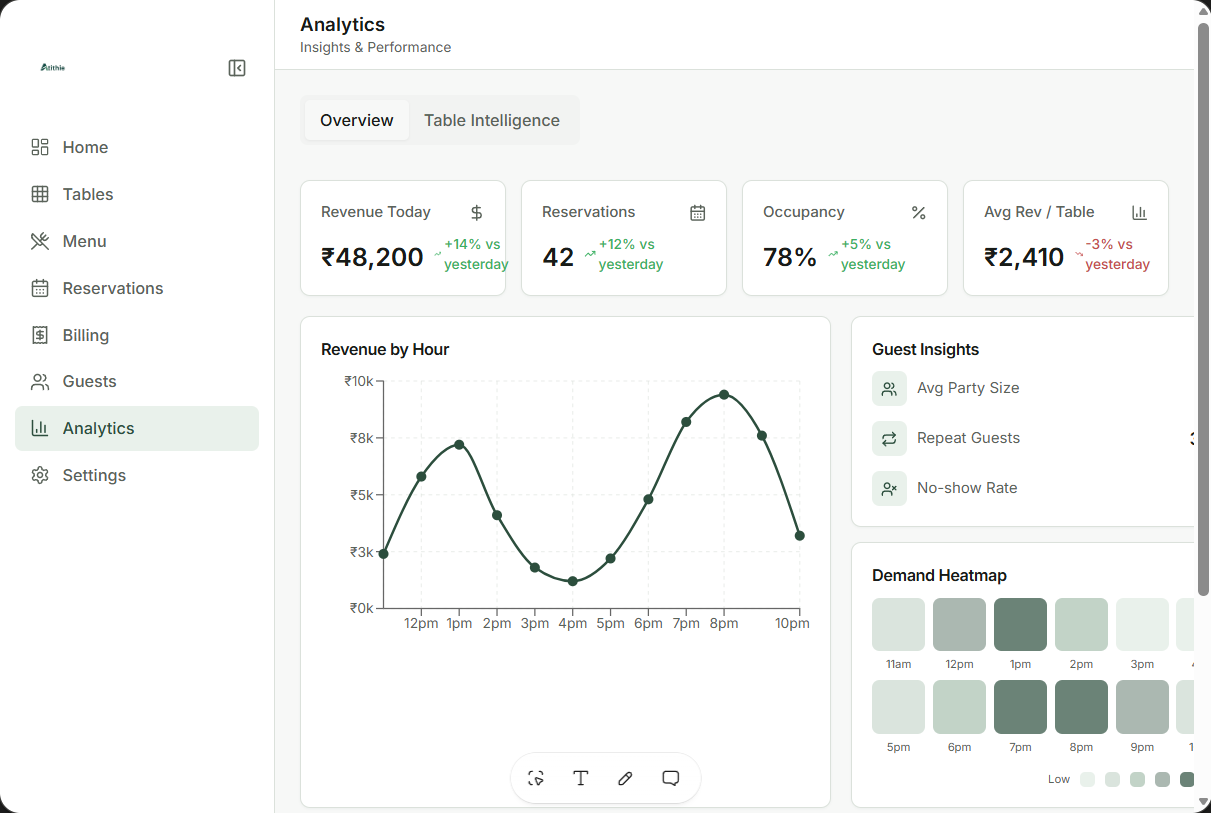Viewport: 1211px width, 813px height.
Task: Open the Menu section
Action: tap(137, 241)
